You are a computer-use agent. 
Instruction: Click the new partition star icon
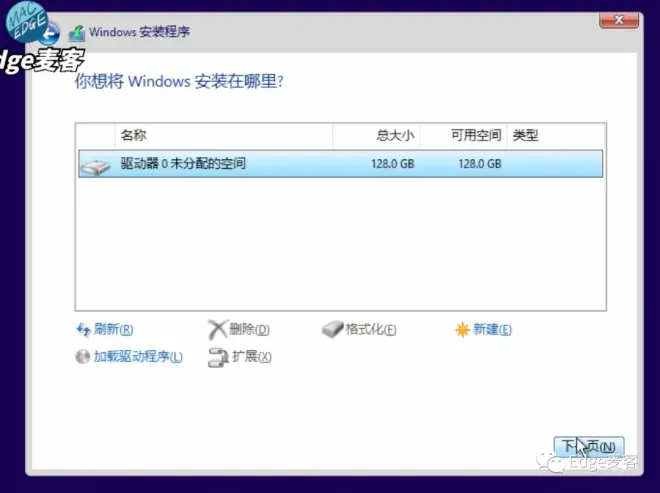462,330
